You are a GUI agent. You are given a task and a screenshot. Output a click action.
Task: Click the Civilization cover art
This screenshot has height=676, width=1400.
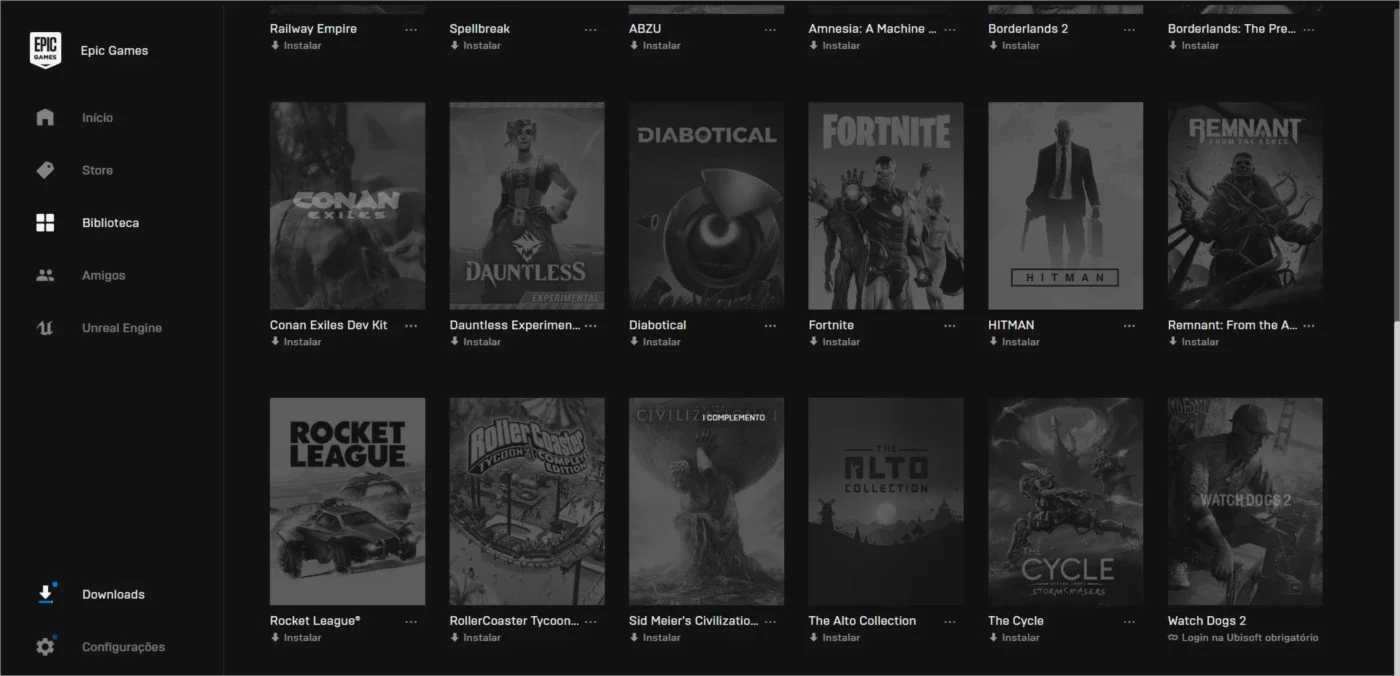[x=707, y=502]
